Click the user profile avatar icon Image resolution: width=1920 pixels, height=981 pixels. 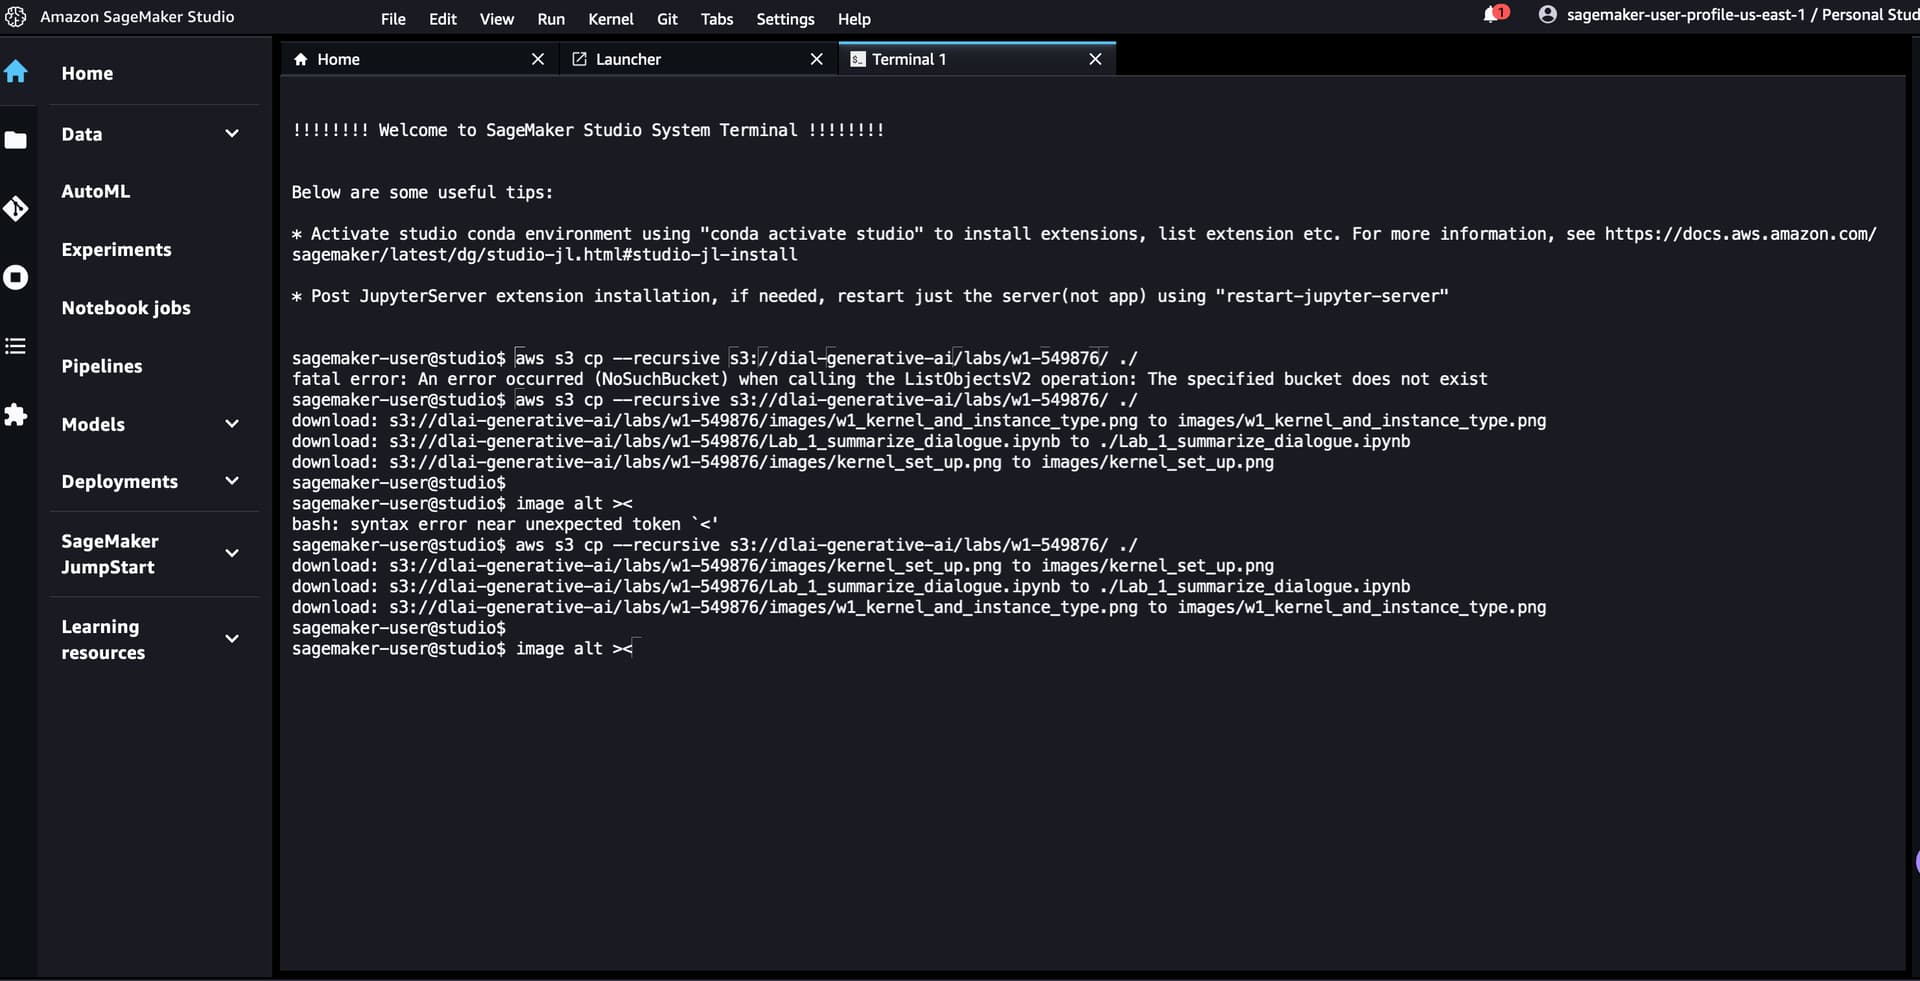(x=1547, y=14)
